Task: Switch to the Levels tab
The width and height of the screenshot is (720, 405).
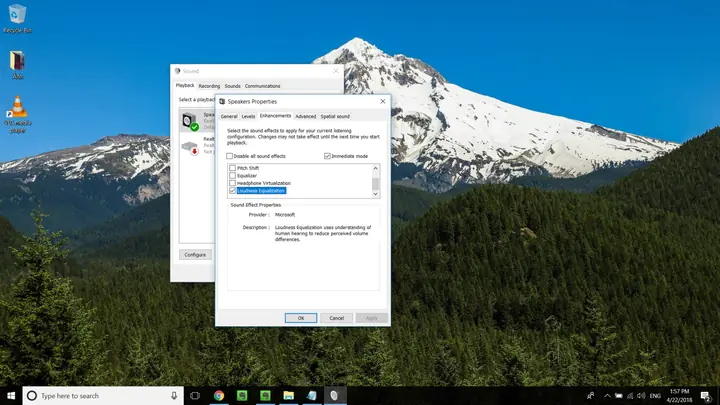Action: pyautogui.click(x=248, y=116)
